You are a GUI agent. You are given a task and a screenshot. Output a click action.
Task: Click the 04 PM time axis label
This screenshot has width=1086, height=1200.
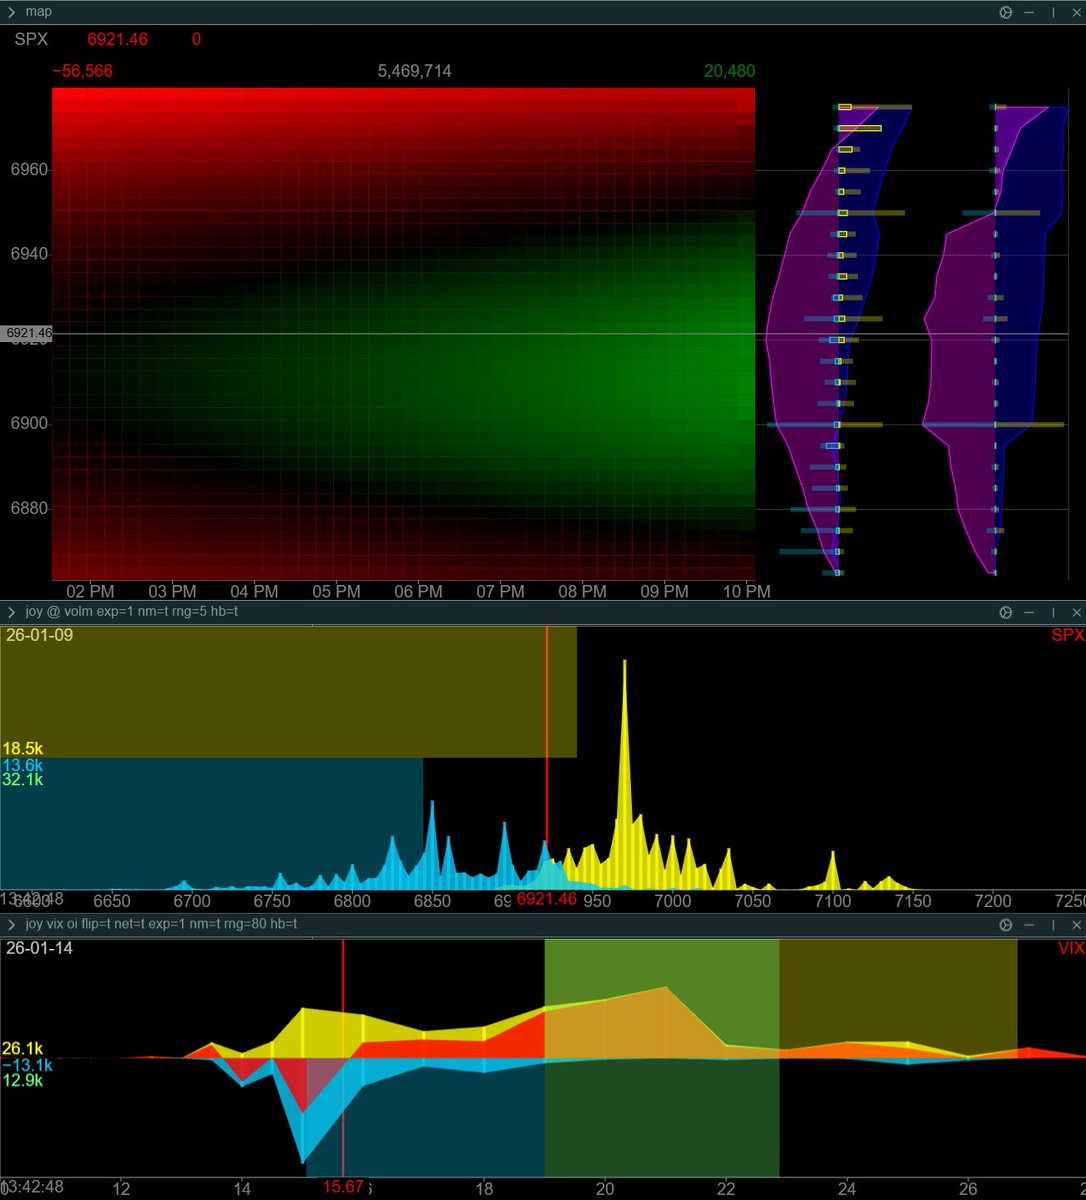tap(254, 592)
